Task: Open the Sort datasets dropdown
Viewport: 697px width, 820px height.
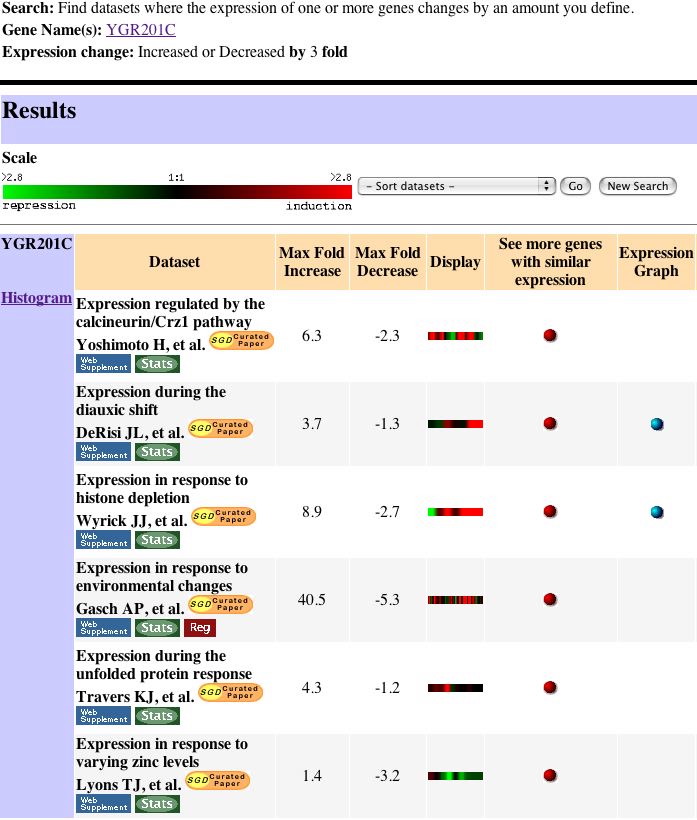Action: tap(456, 186)
